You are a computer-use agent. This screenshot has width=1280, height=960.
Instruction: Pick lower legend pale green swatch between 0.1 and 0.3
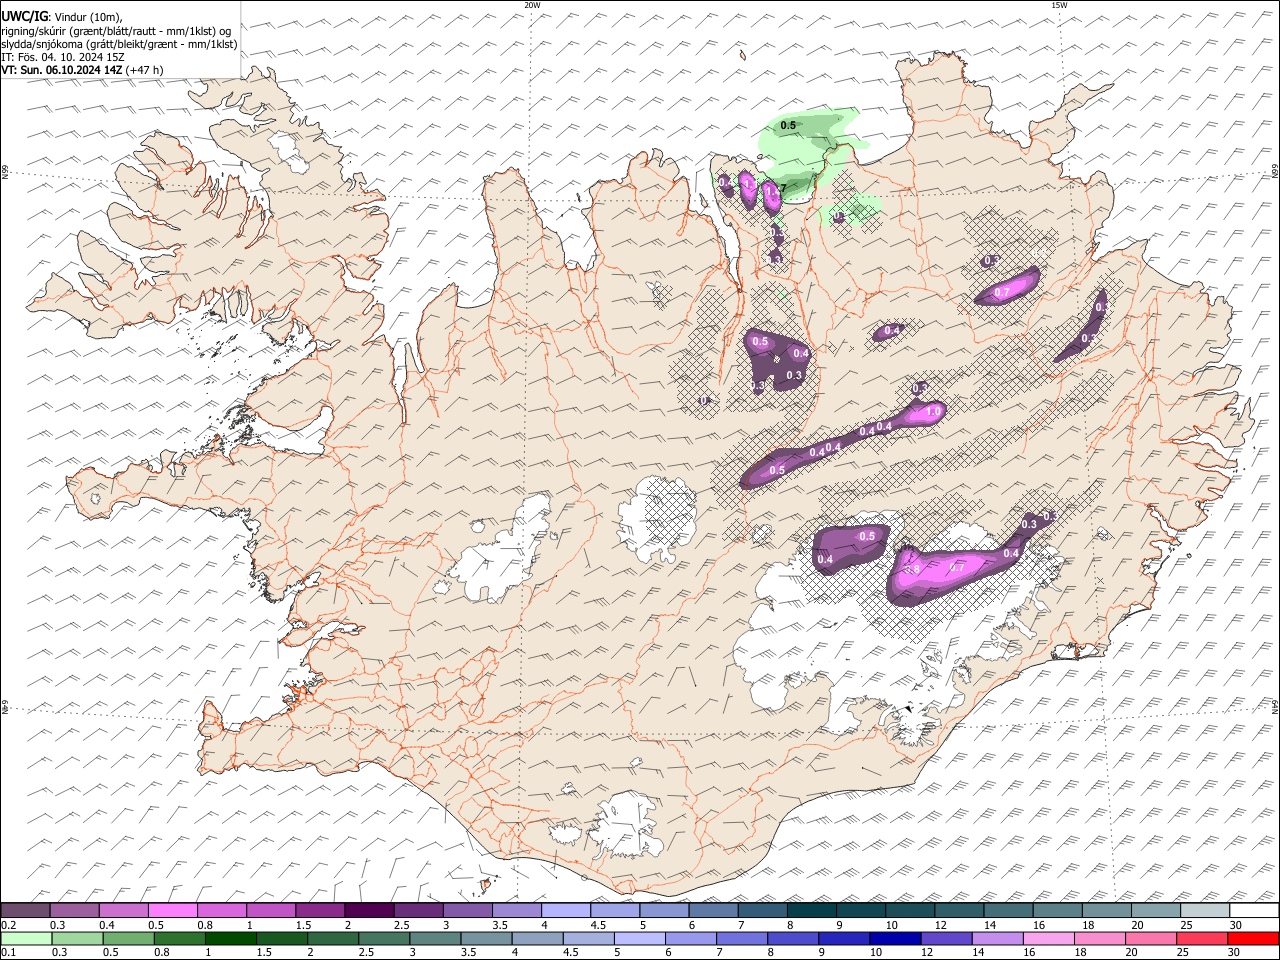tap(25, 938)
